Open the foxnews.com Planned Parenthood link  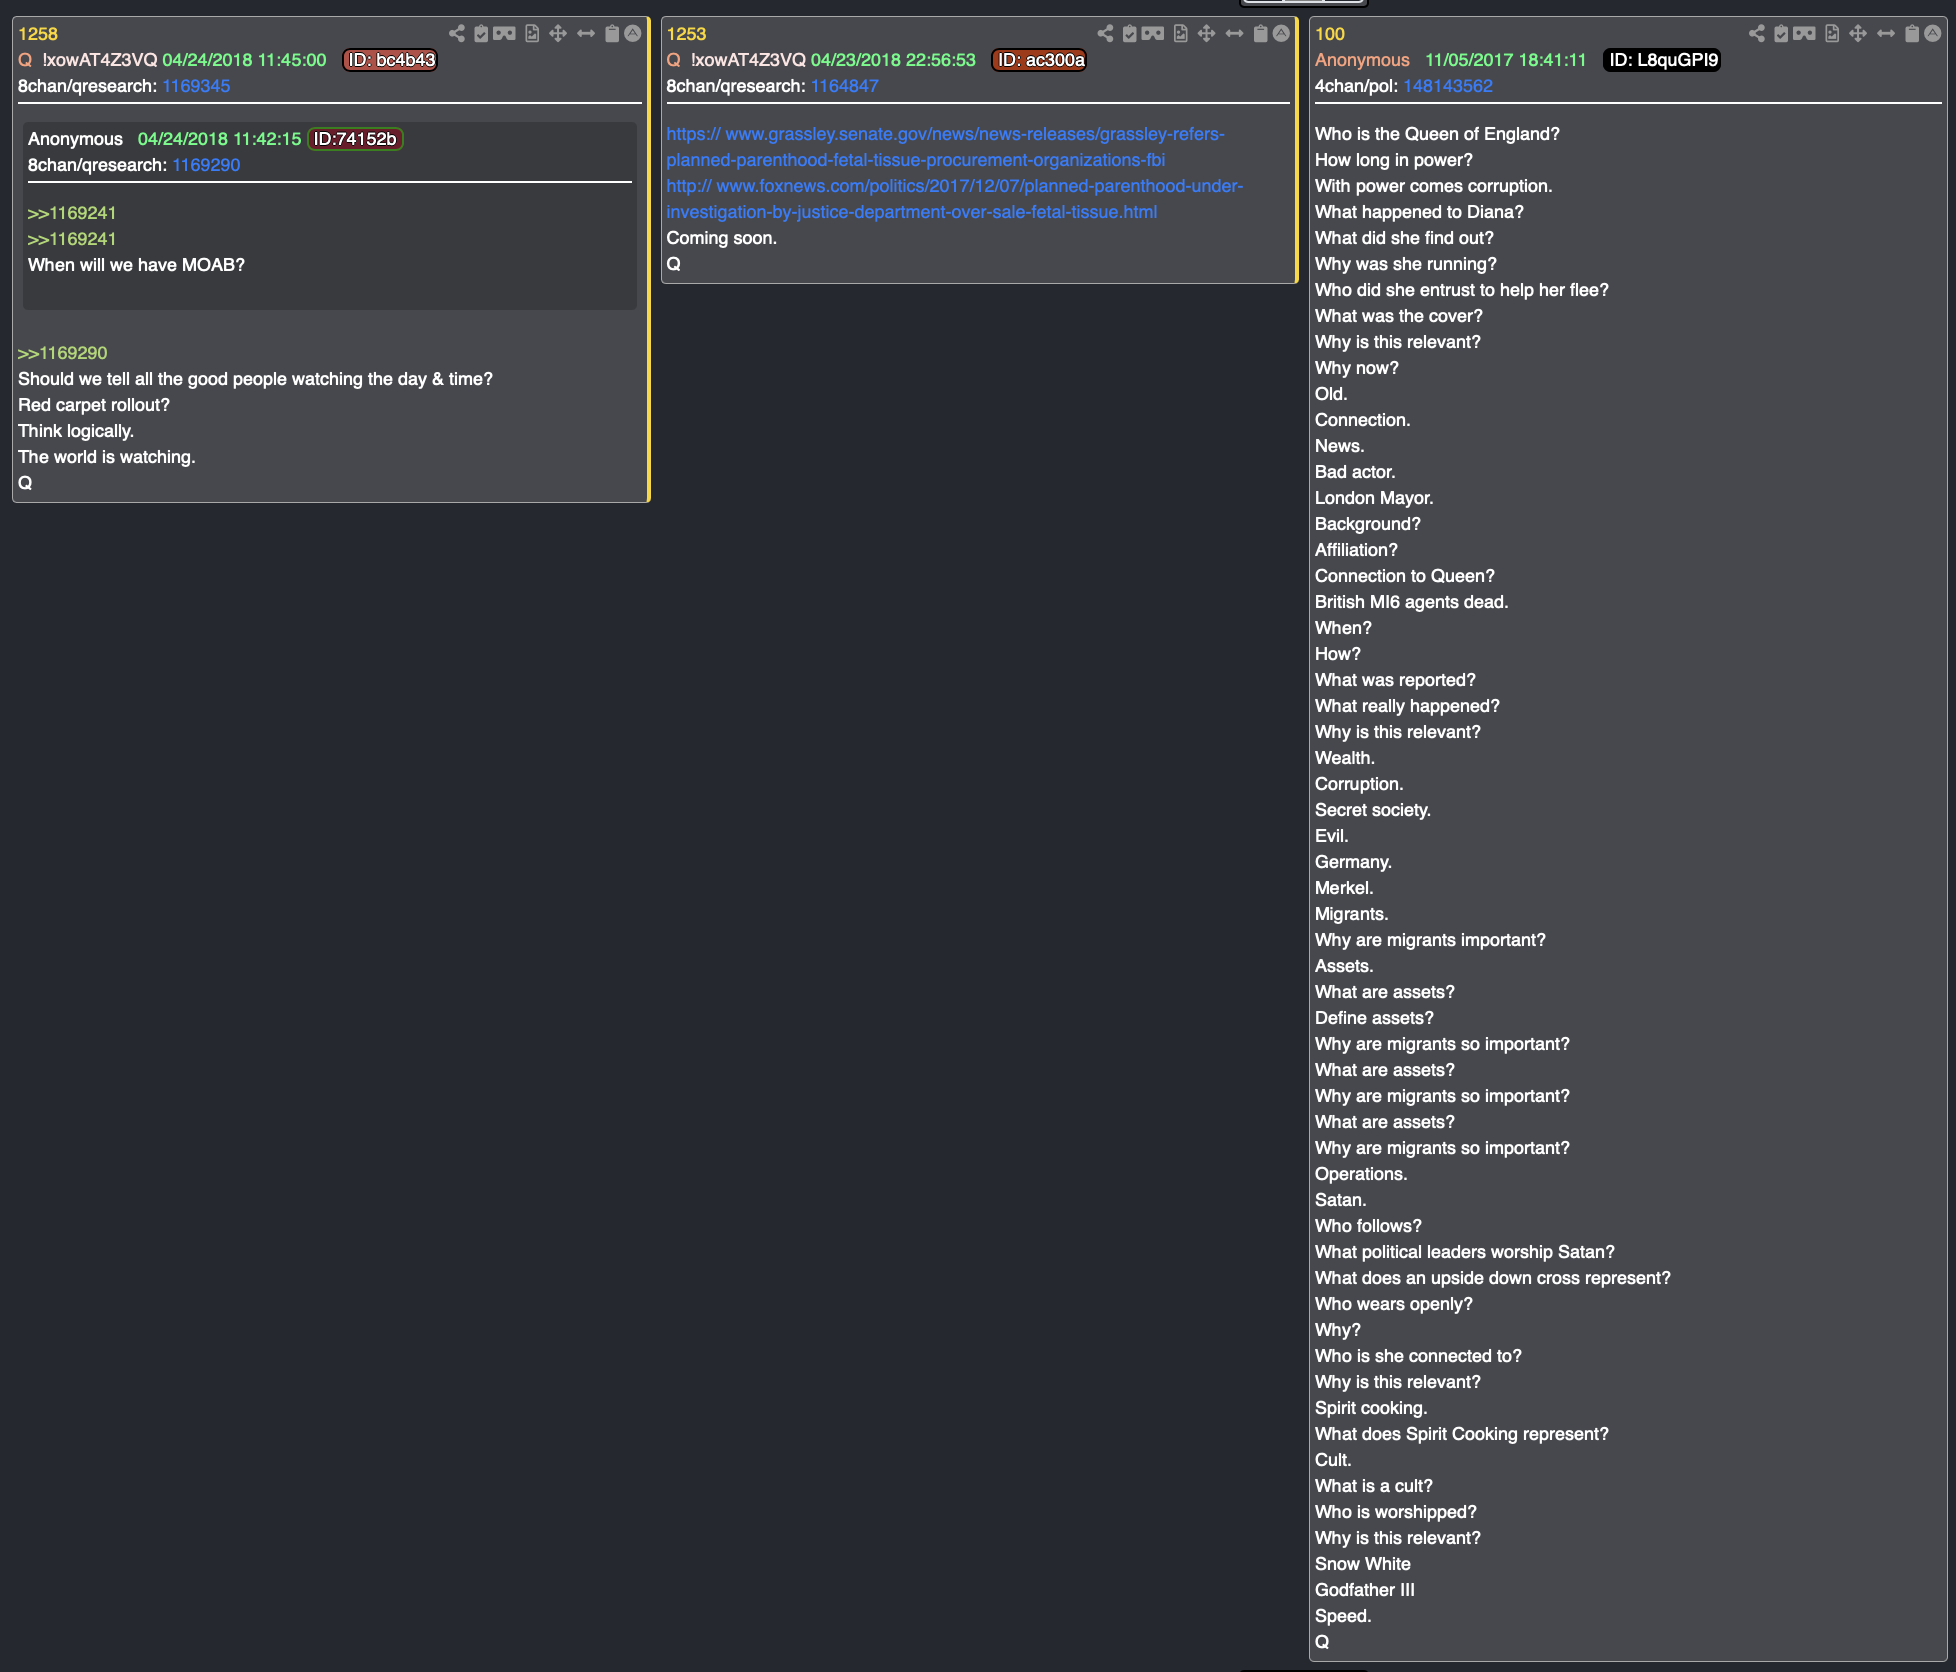click(x=955, y=199)
